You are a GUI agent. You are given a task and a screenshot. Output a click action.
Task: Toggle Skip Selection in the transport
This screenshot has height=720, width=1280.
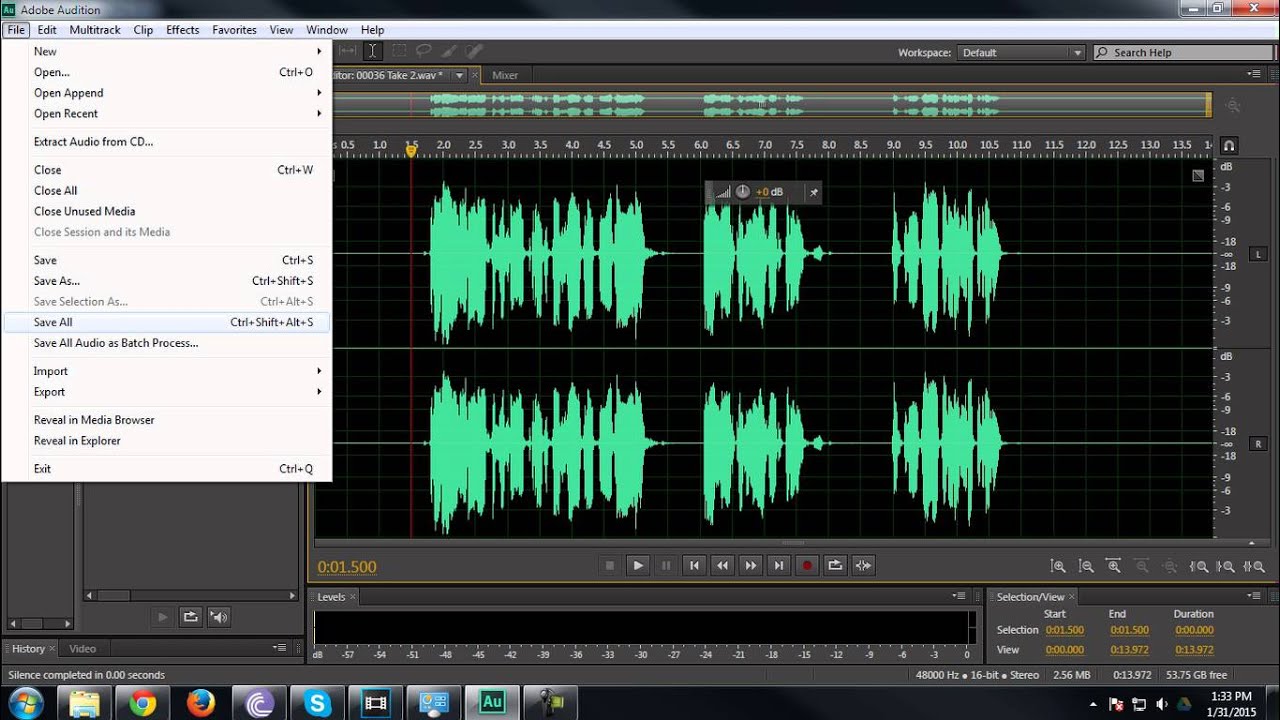pos(863,565)
